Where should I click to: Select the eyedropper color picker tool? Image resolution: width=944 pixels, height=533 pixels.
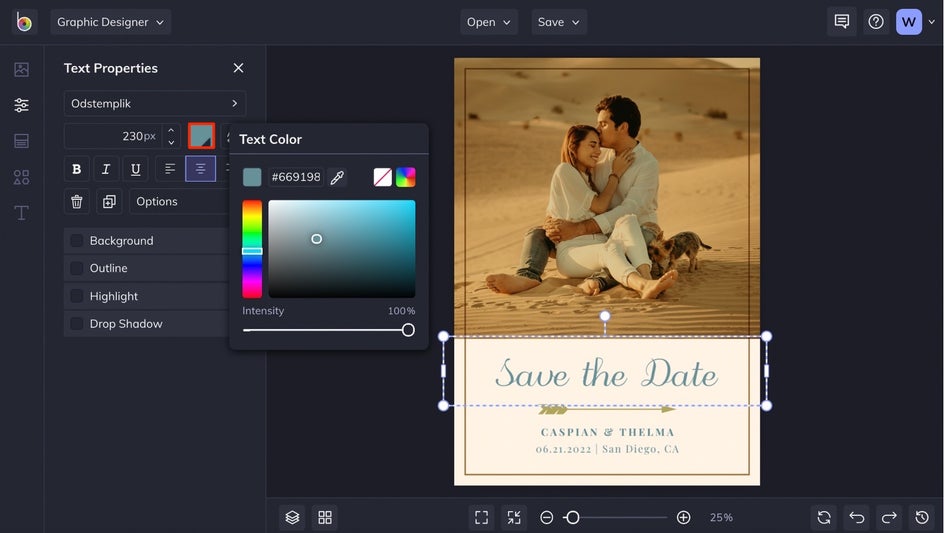[x=337, y=177]
